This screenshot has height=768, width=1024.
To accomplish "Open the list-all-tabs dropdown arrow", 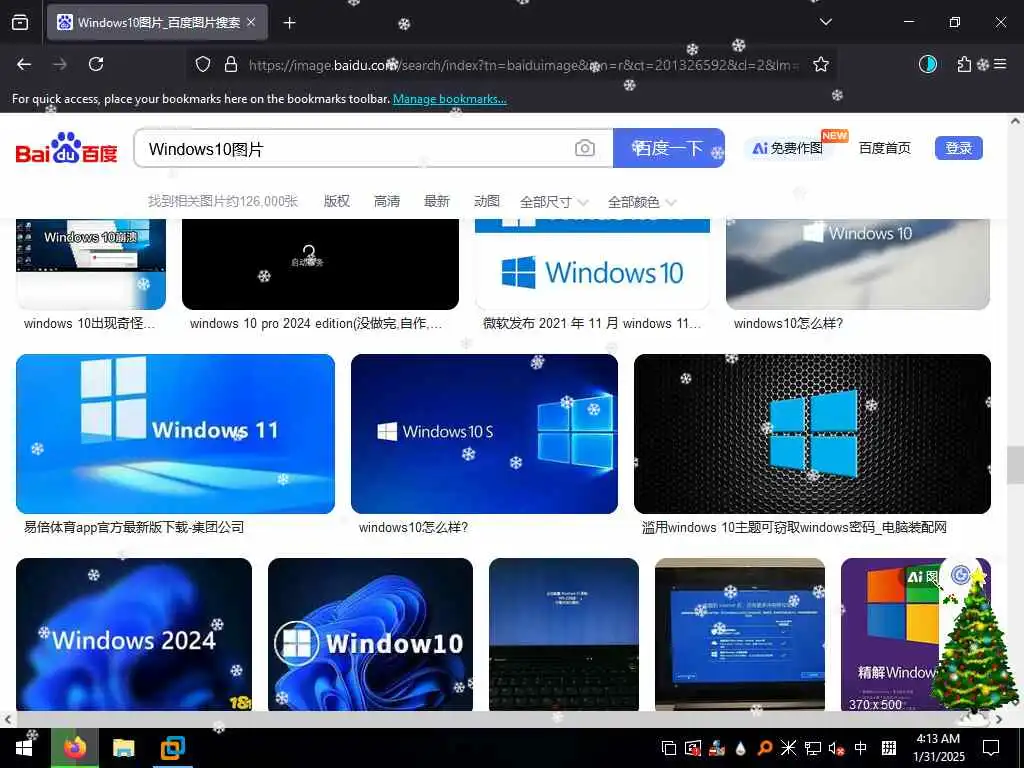I will point(825,22).
